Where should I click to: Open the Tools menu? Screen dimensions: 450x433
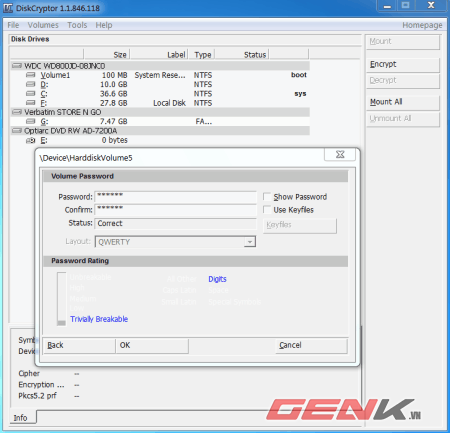tap(77, 25)
